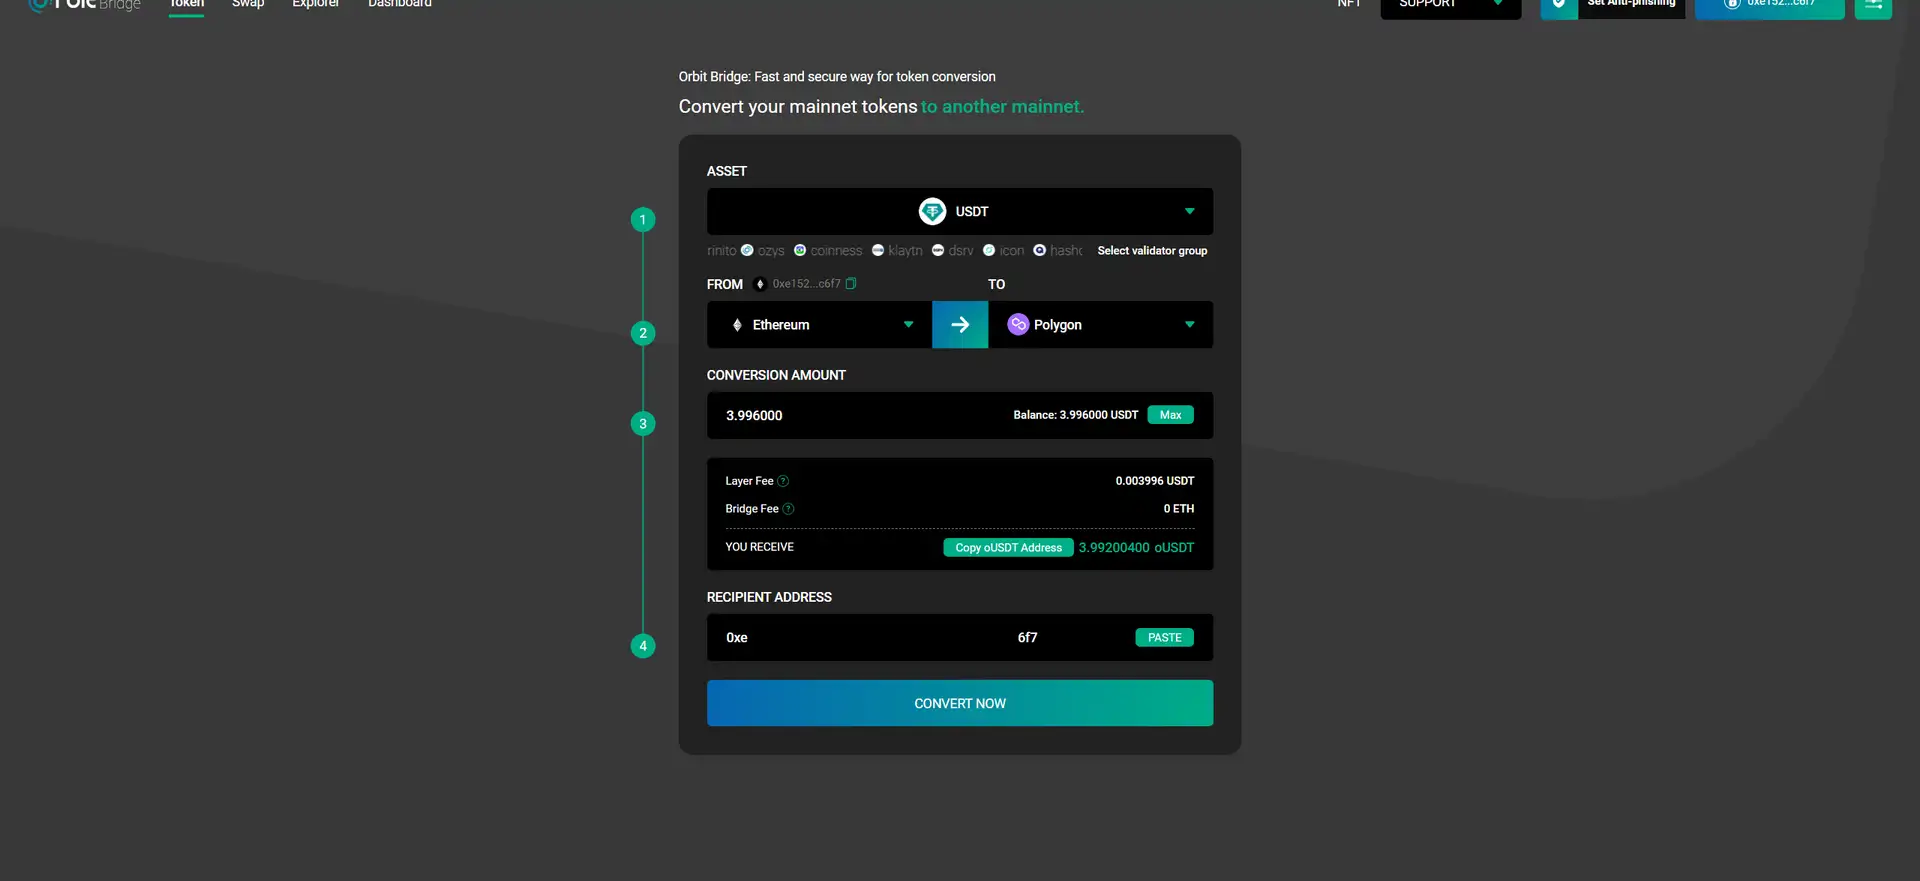Open the Dashboard tab
The image size is (1920, 881).
pos(399,5)
